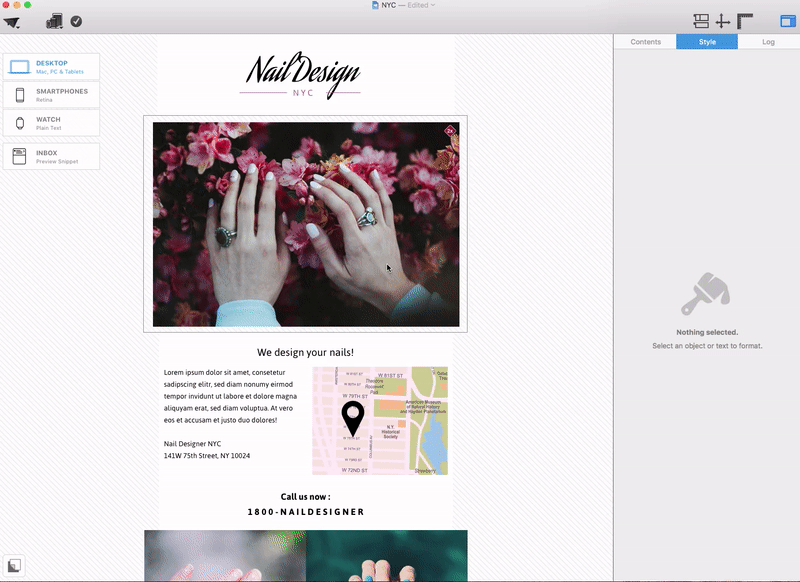Click the crosshair guides icon

tap(722, 21)
